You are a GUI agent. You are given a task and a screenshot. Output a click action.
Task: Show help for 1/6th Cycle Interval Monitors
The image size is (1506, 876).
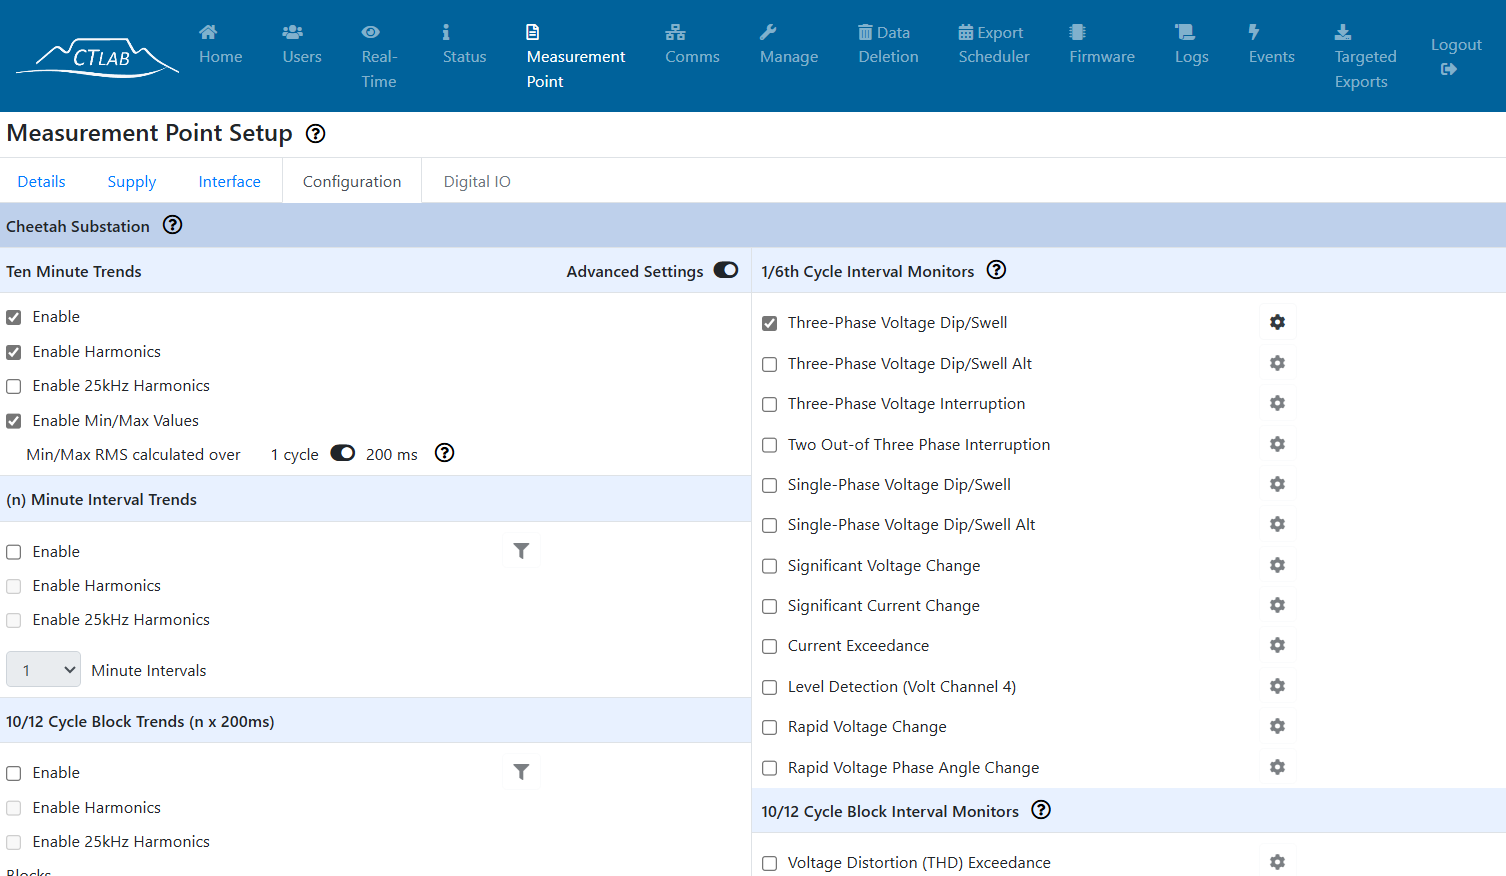(x=996, y=270)
